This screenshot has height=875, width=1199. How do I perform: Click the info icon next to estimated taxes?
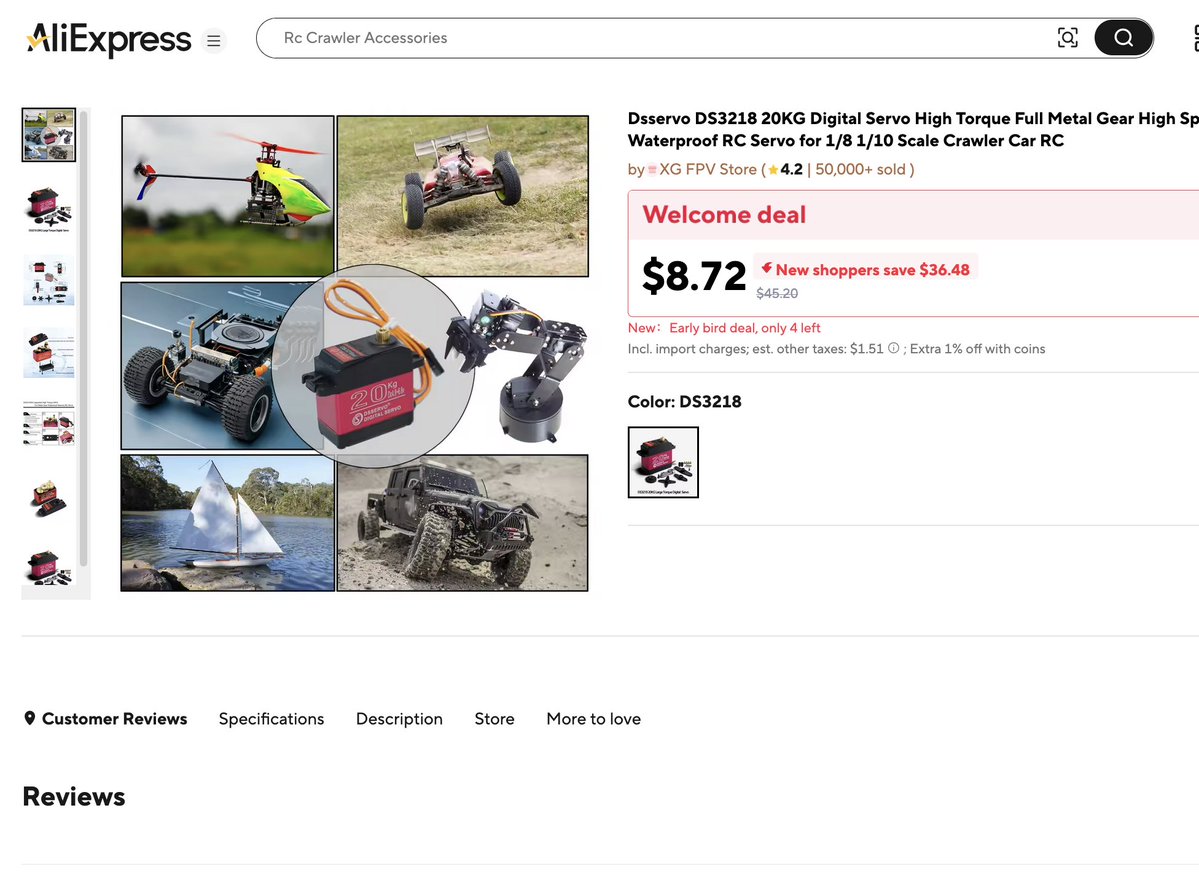(x=891, y=348)
